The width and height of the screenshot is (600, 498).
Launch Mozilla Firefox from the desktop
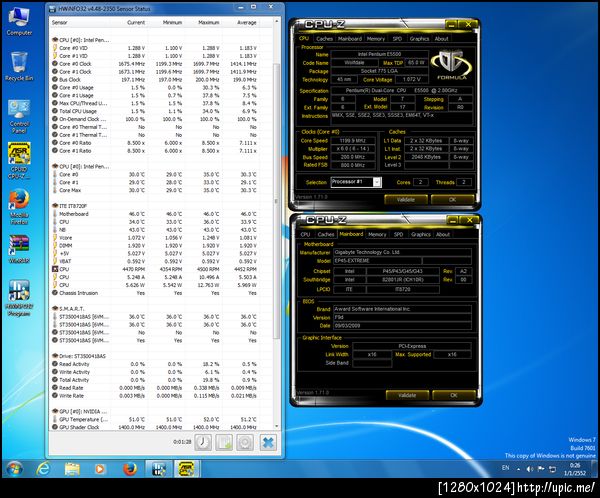point(19,207)
